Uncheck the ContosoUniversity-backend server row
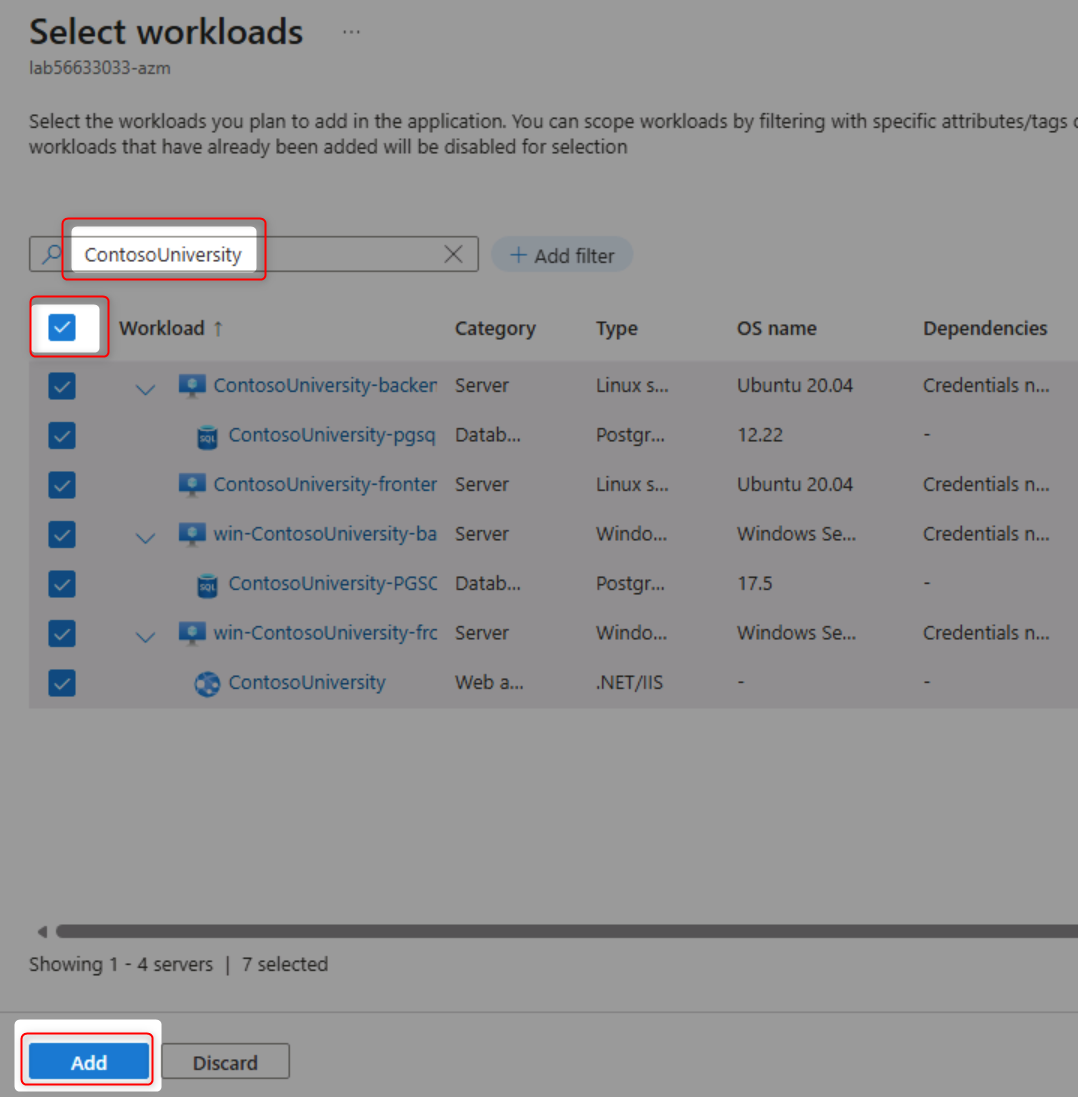 coord(62,385)
